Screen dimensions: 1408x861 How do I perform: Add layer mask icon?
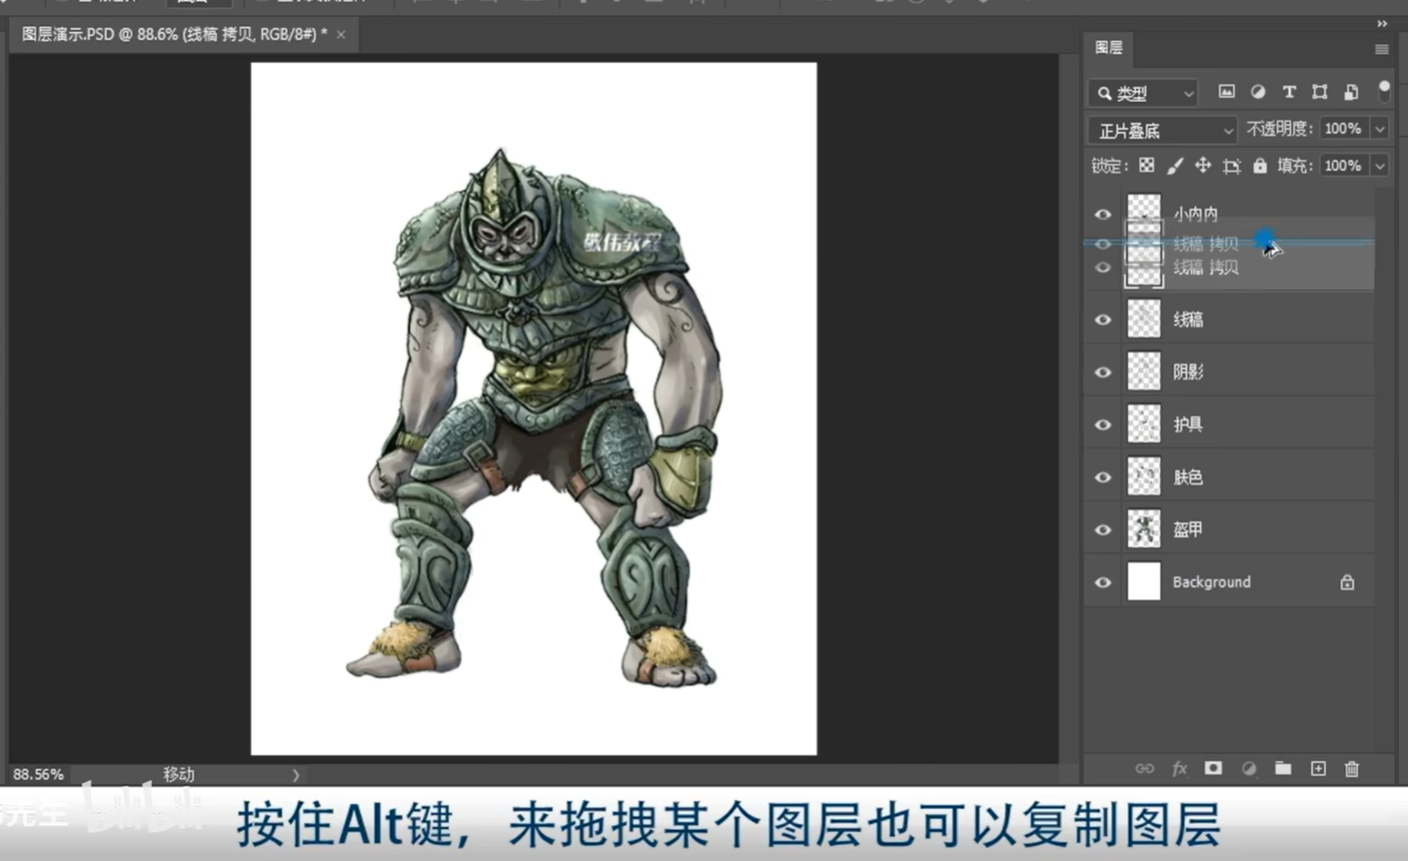click(x=1213, y=768)
